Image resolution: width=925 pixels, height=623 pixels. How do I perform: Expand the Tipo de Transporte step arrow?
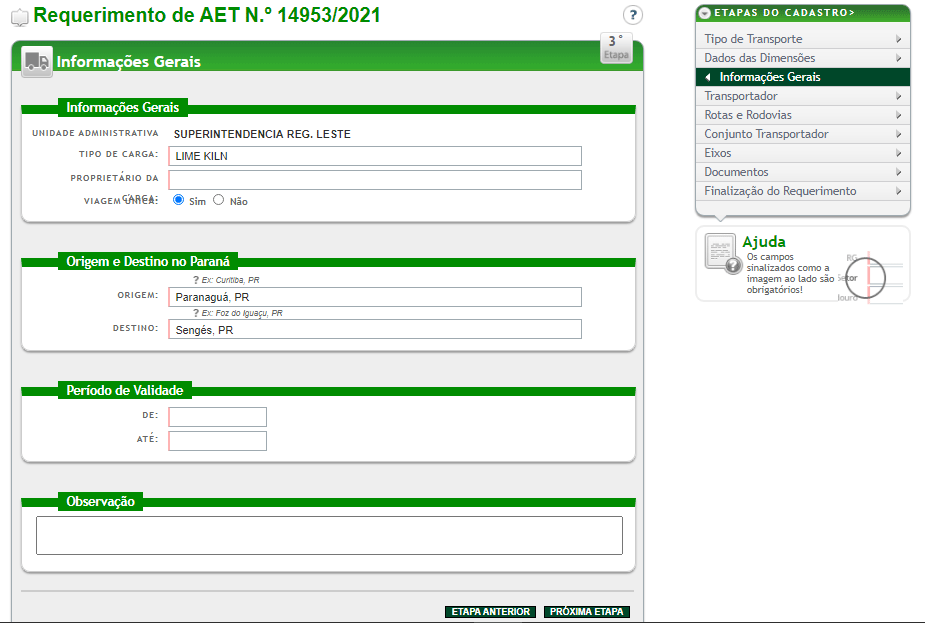(x=899, y=39)
